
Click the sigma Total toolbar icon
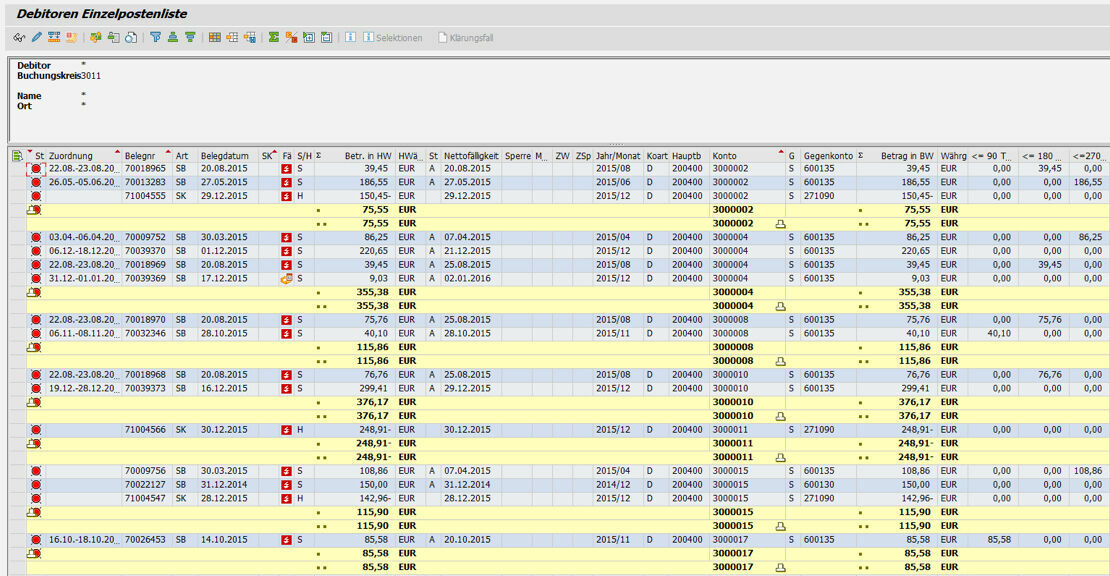273,38
